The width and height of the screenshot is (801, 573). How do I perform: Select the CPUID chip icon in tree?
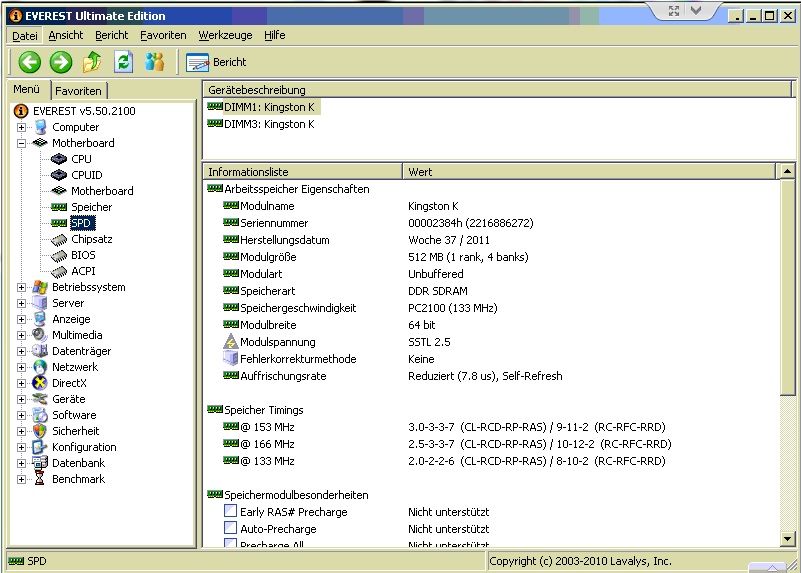59,175
